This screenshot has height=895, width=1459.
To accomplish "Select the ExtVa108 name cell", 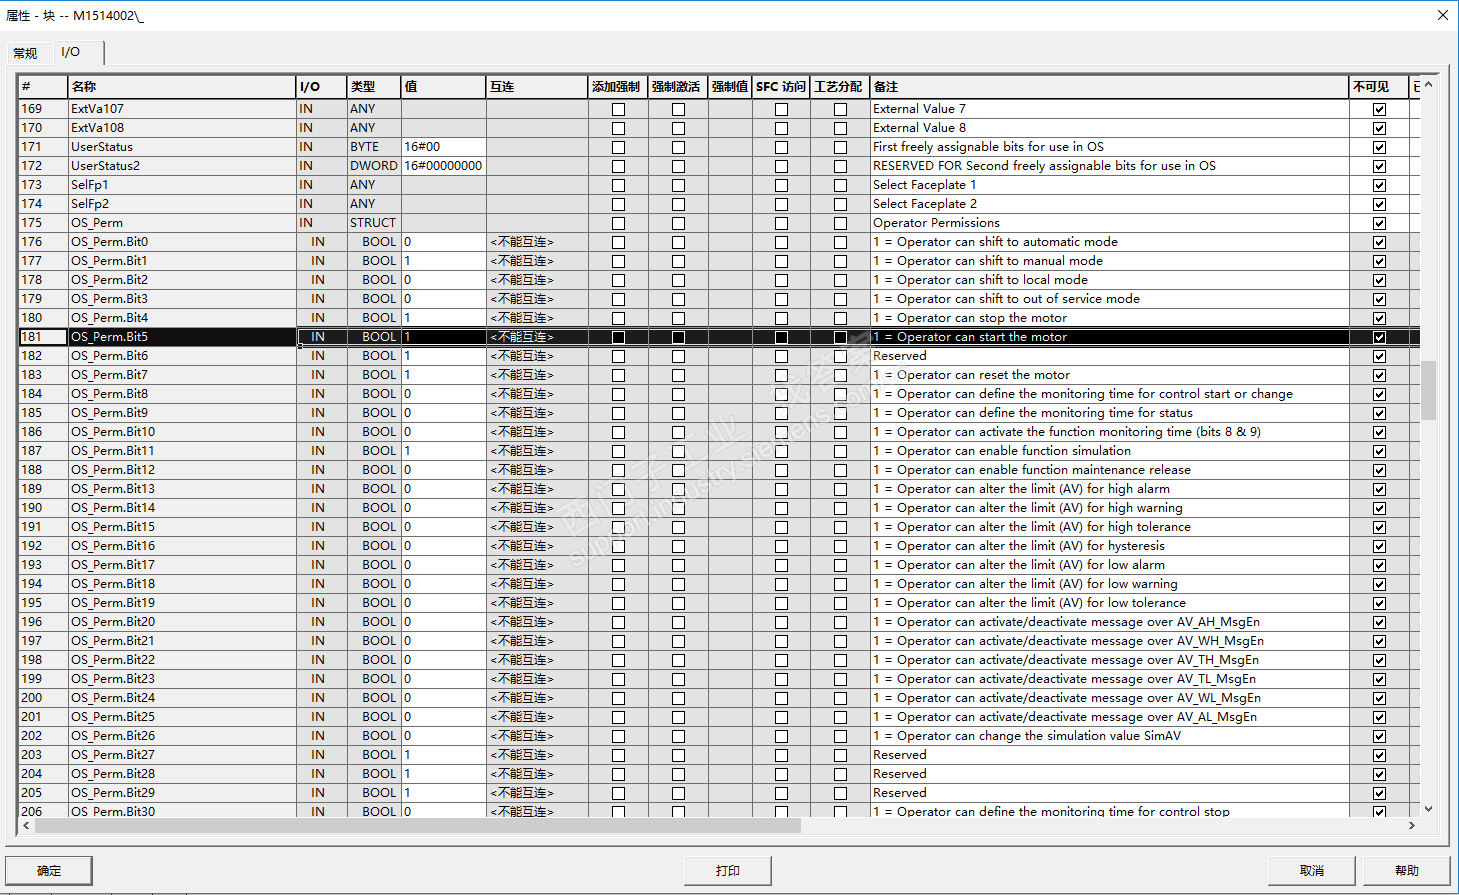I will [x=182, y=128].
